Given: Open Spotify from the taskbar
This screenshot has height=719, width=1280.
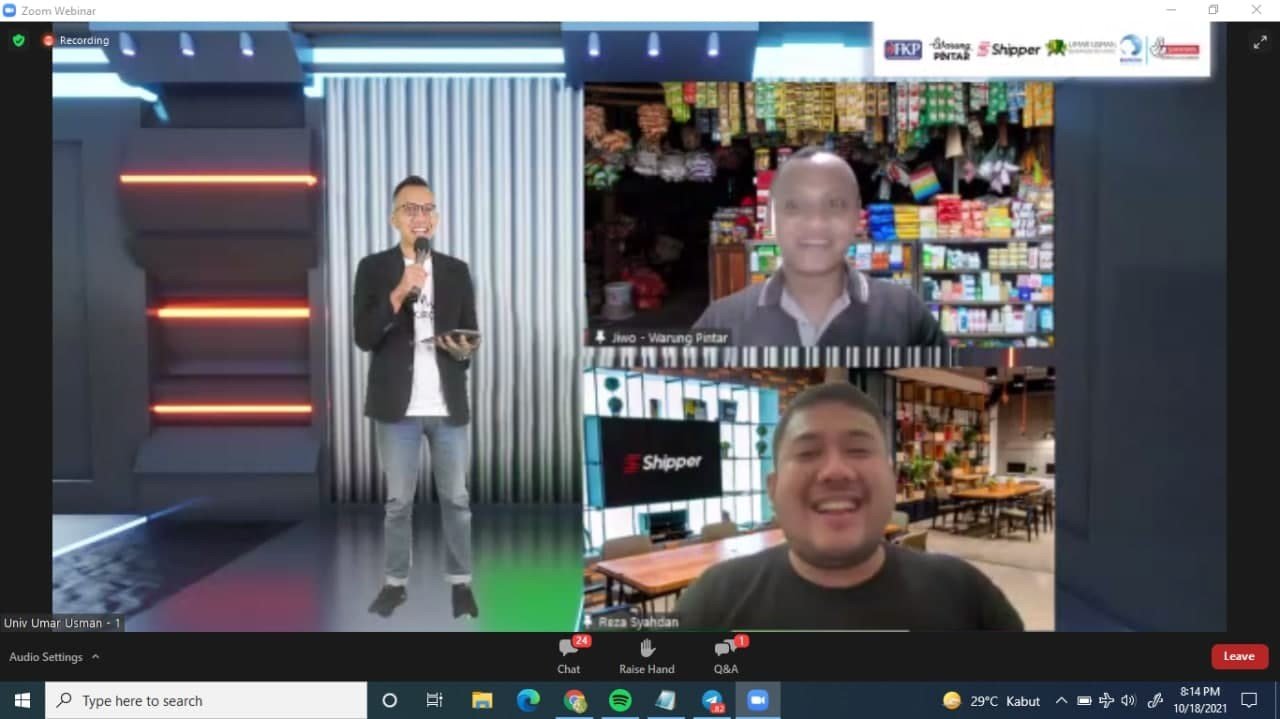Looking at the screenshot, I should (620, 701).
